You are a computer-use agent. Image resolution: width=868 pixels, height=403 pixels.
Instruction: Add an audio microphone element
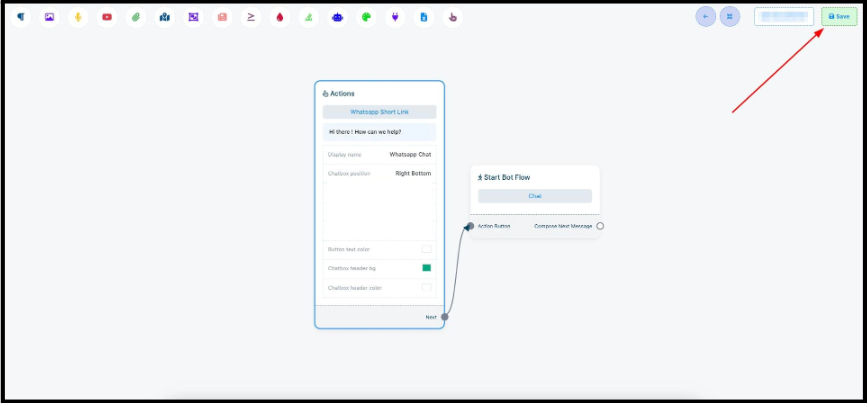[x=78, y=17]
